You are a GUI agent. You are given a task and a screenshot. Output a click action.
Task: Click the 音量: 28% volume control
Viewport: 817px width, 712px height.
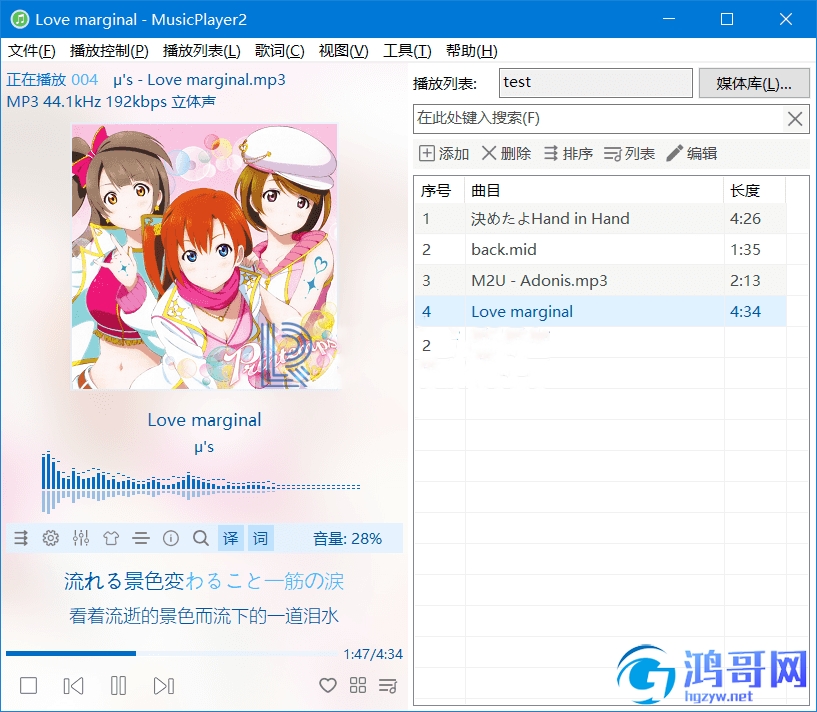click(x=348, y=538)
